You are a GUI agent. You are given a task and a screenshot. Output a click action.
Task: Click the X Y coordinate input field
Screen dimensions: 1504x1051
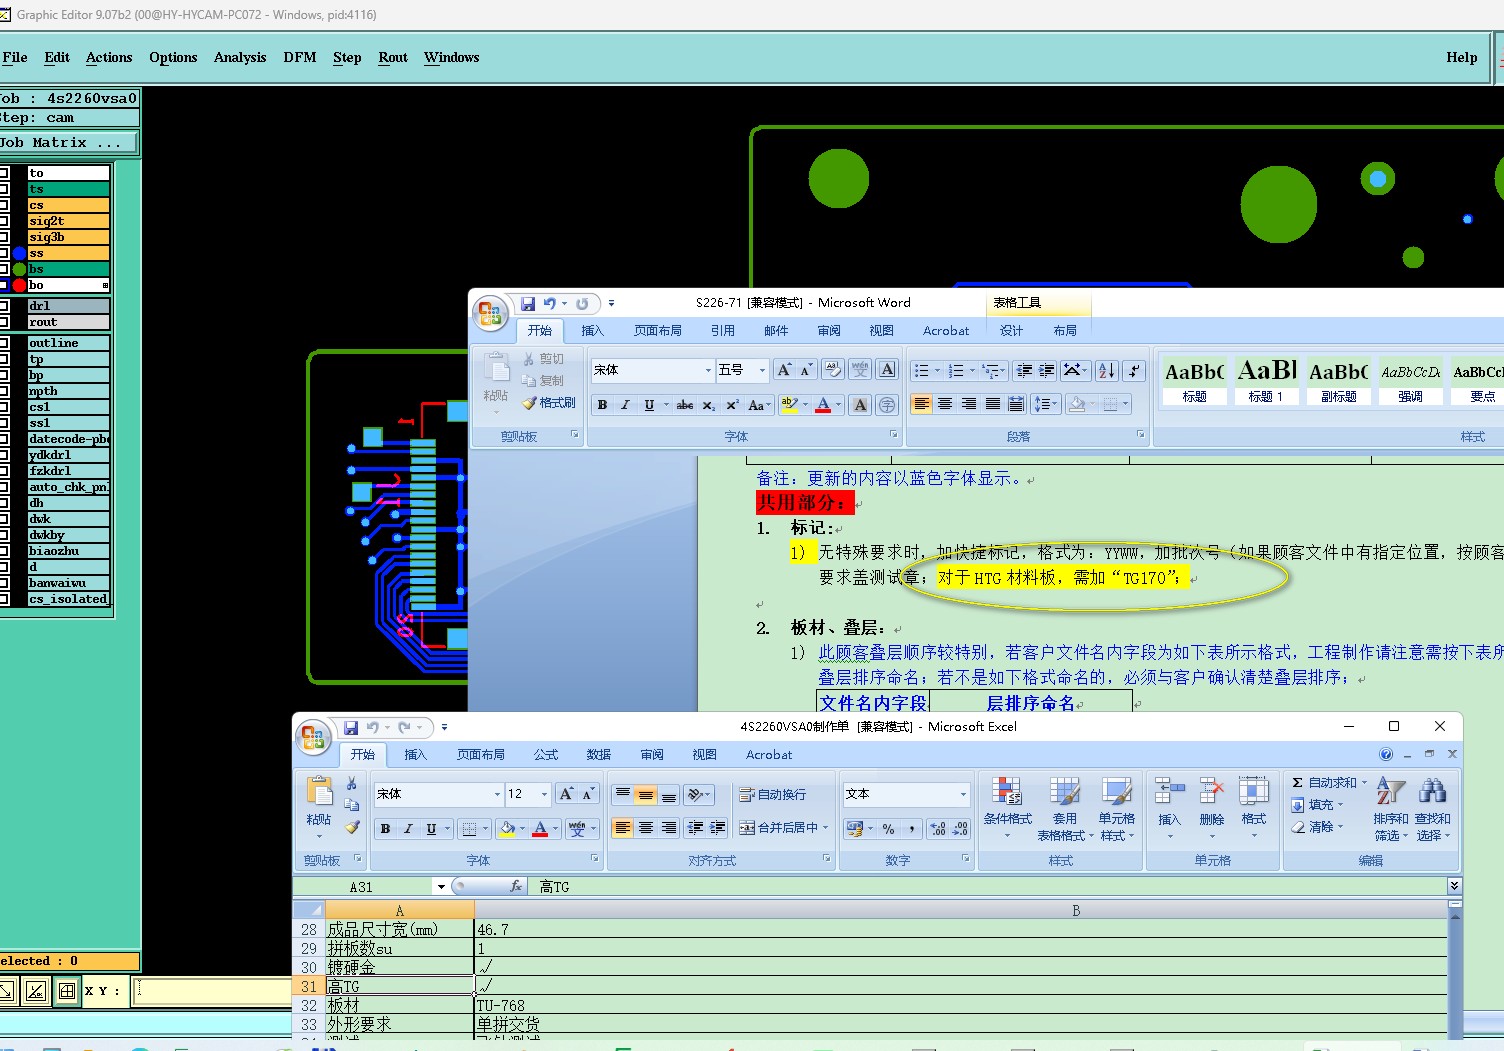[x=212, y=991]
